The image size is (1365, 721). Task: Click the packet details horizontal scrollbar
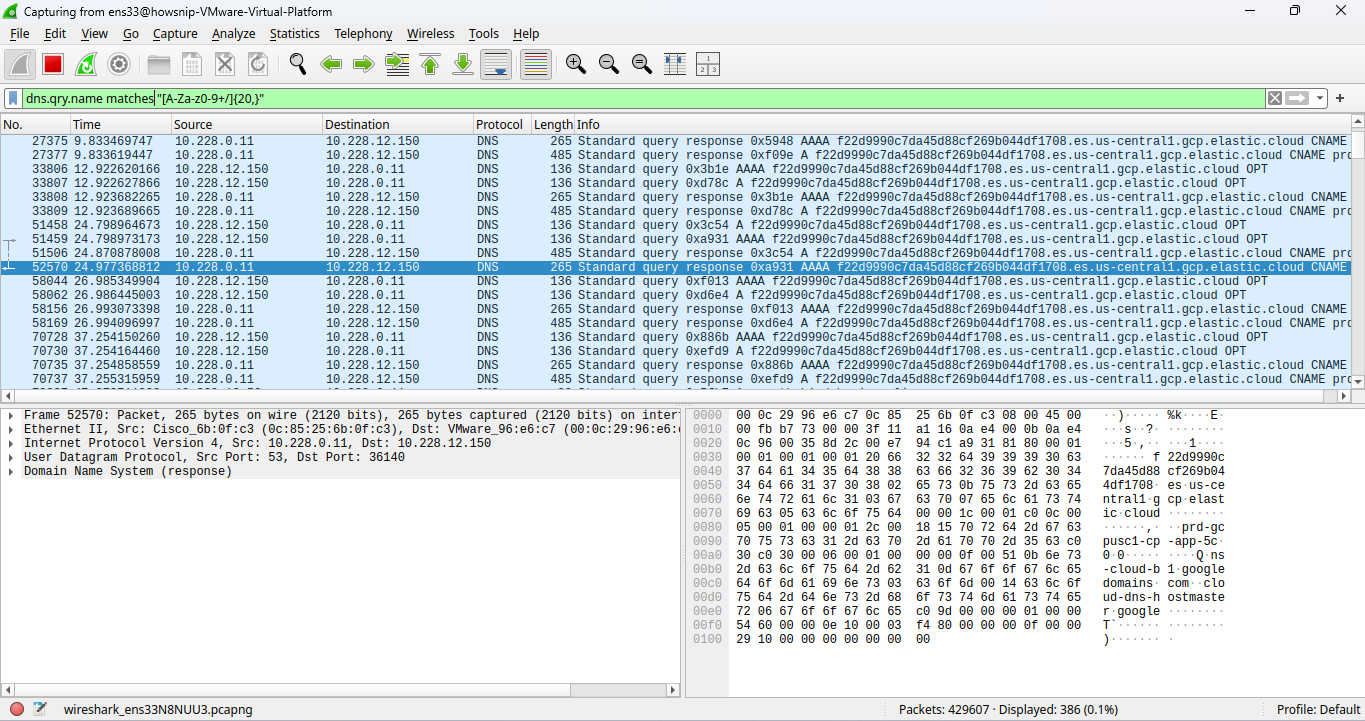[341, 689]
